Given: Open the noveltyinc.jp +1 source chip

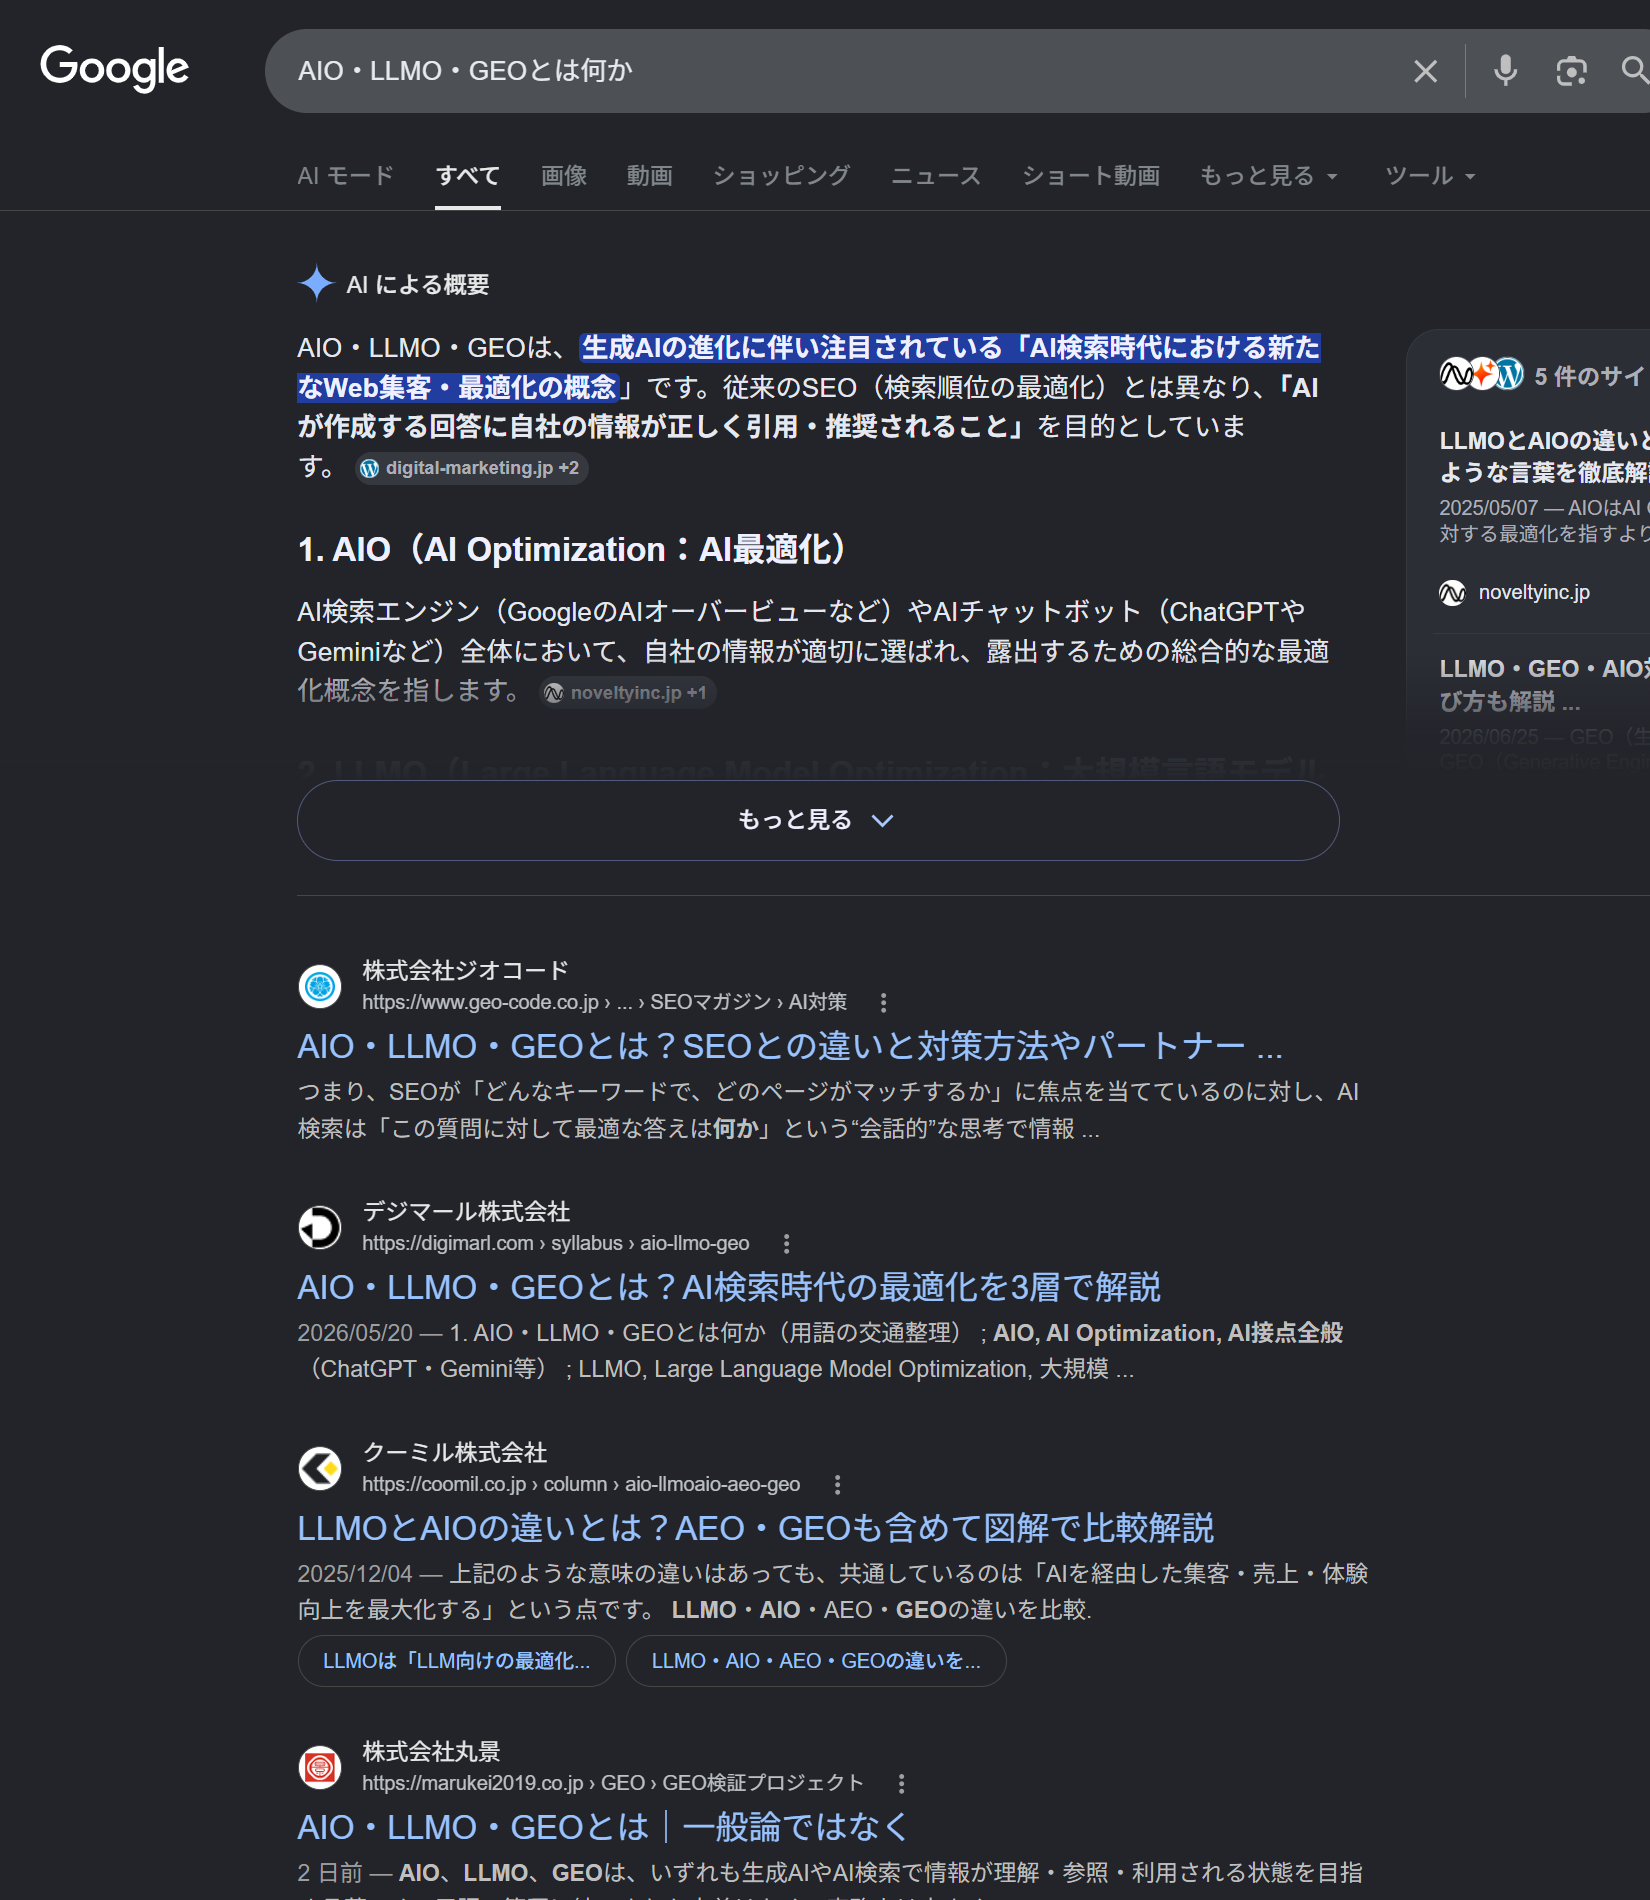Looking at the screenshot, I should [628, 692].
